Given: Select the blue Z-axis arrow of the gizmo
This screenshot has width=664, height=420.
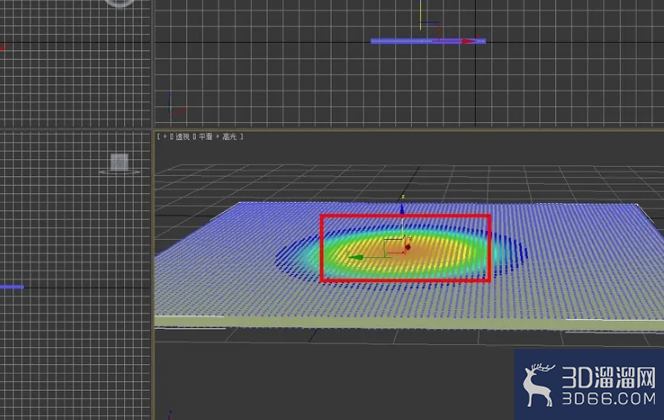Looking at the screenshot, I should click(x=402, y=208).
